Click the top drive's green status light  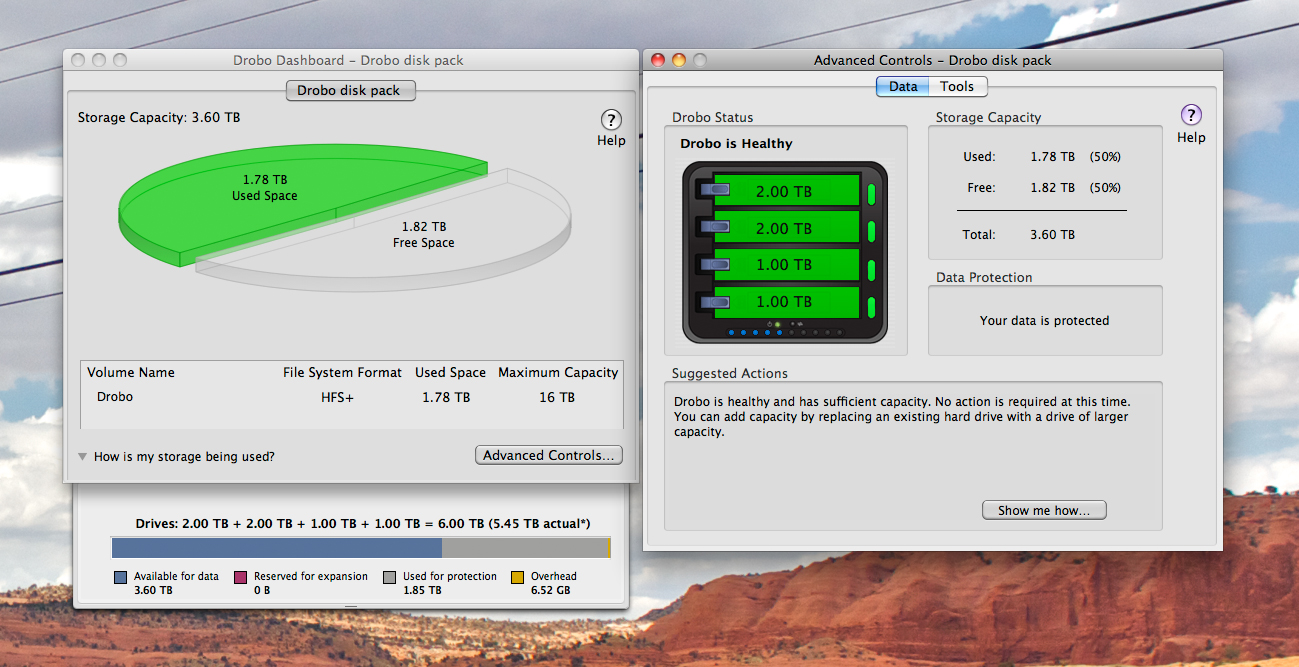(870, 193)
